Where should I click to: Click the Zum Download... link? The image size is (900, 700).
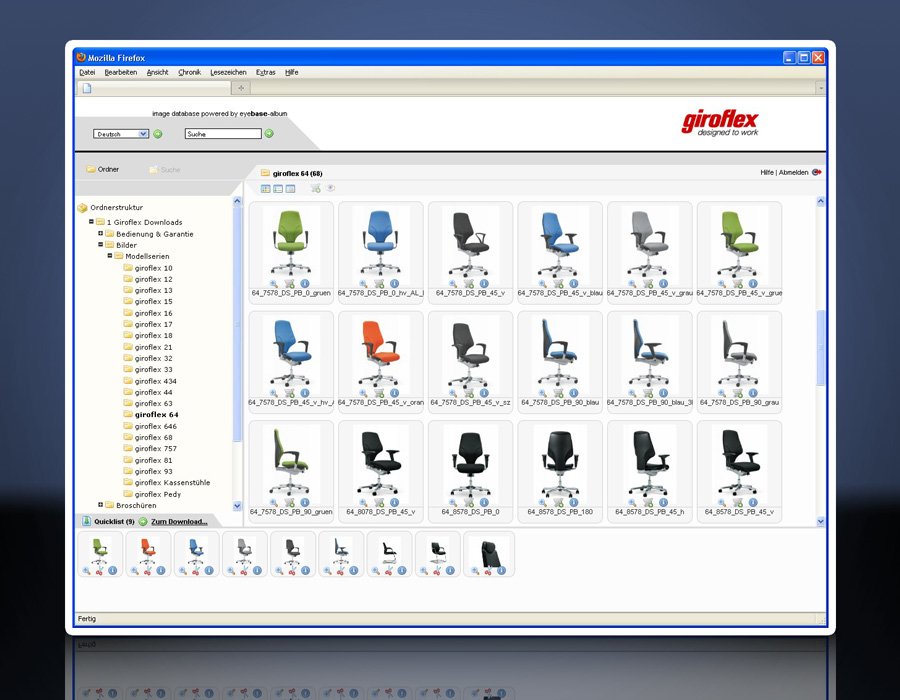[179, 522]
